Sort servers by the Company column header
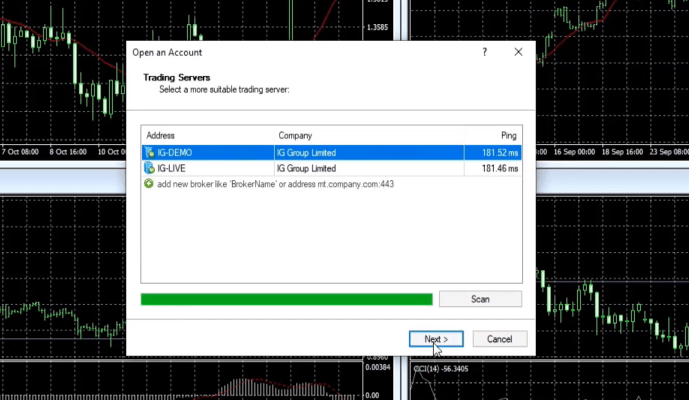Viewport: 689px width, 400px height. 295,135
